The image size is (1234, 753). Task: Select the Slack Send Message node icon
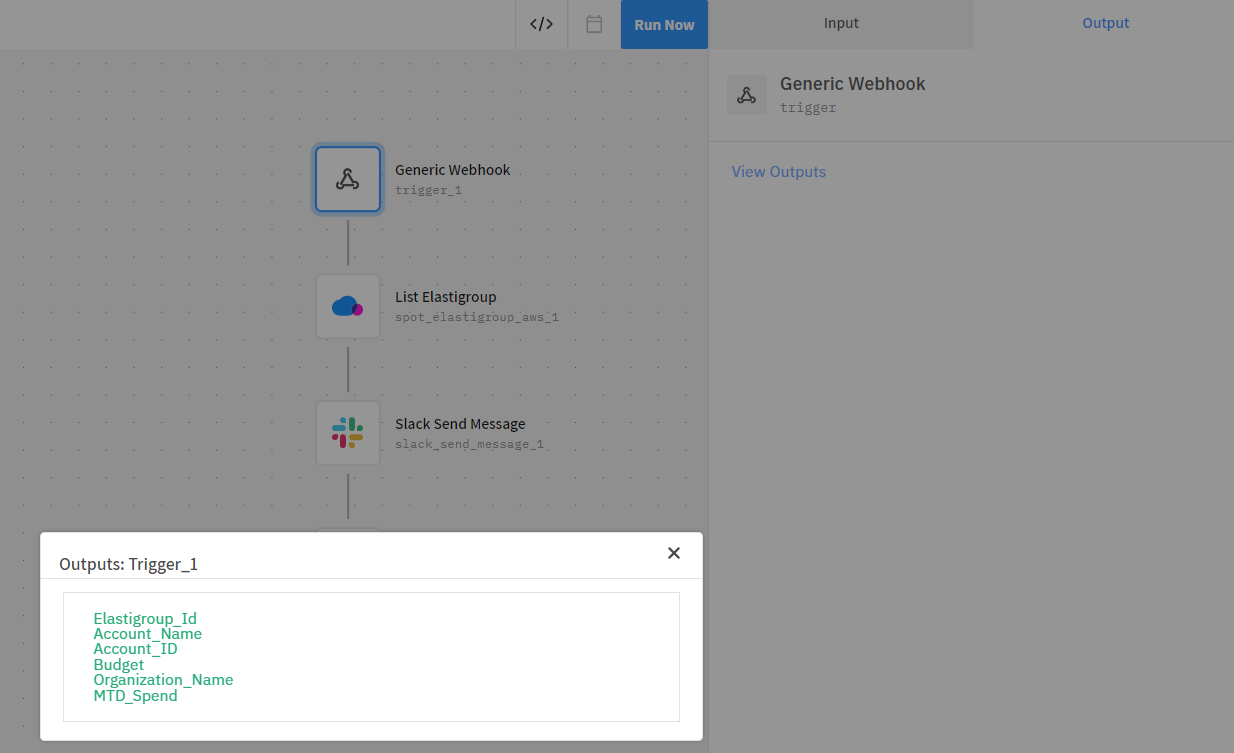point(348,433)
